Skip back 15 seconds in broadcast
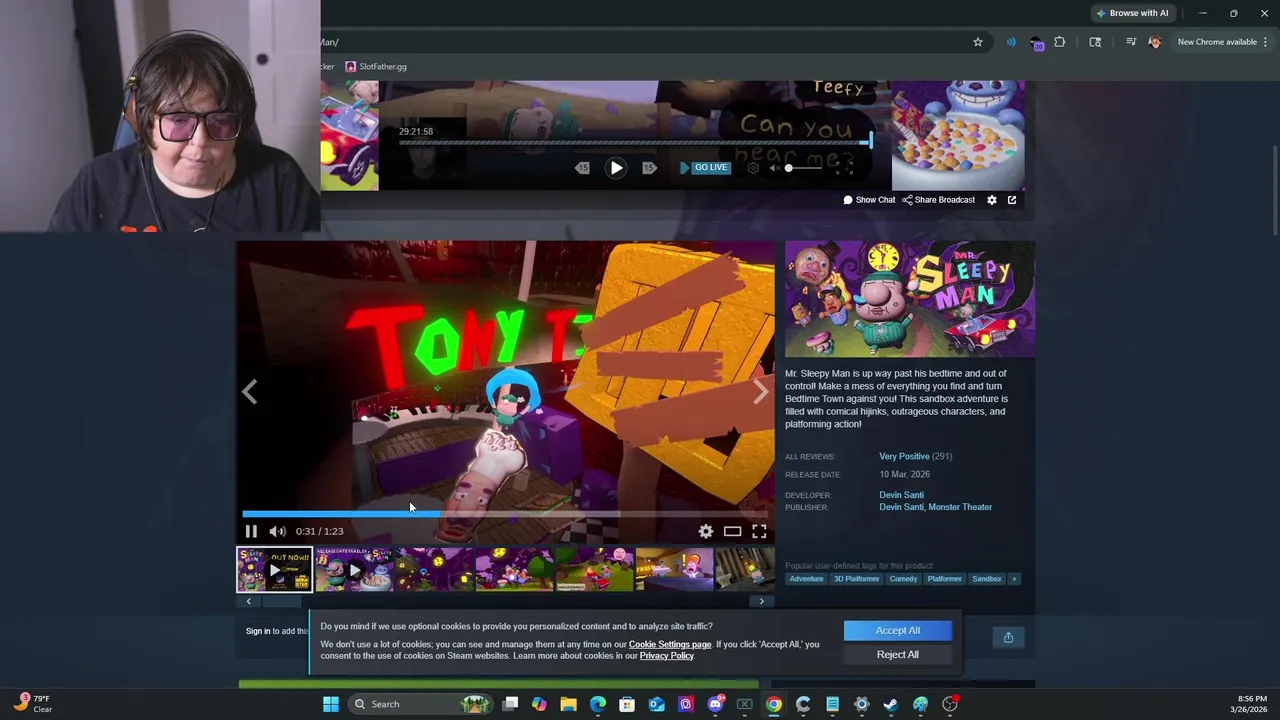1280x720 pixels. point(582,168)
